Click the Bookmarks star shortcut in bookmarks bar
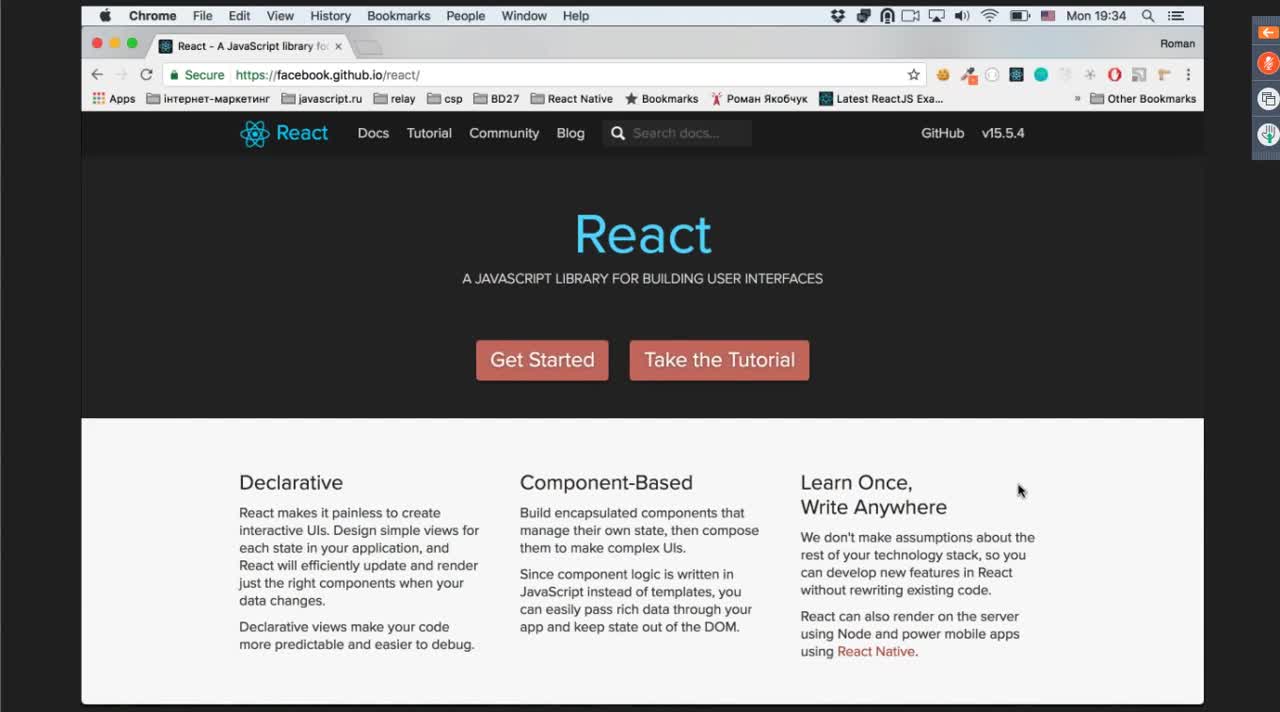The height and width of the screenshot is (712, 1280). tap(661, 99)
